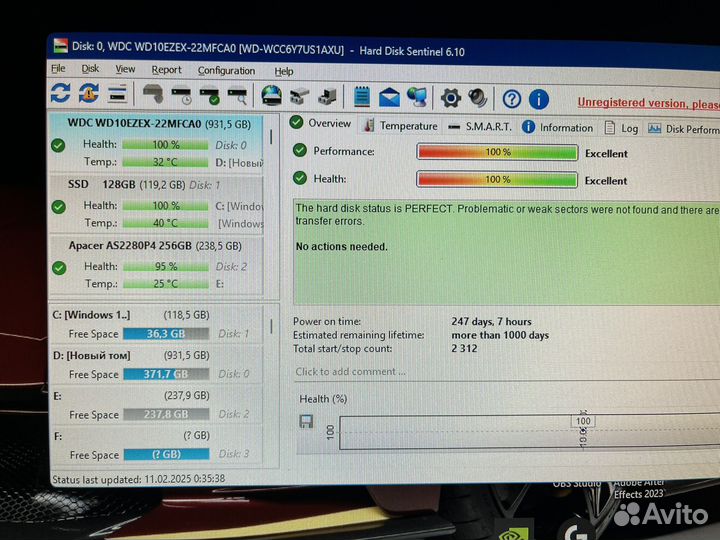Open the View menu
Screen dimensions: 720x540
[125, 69]
